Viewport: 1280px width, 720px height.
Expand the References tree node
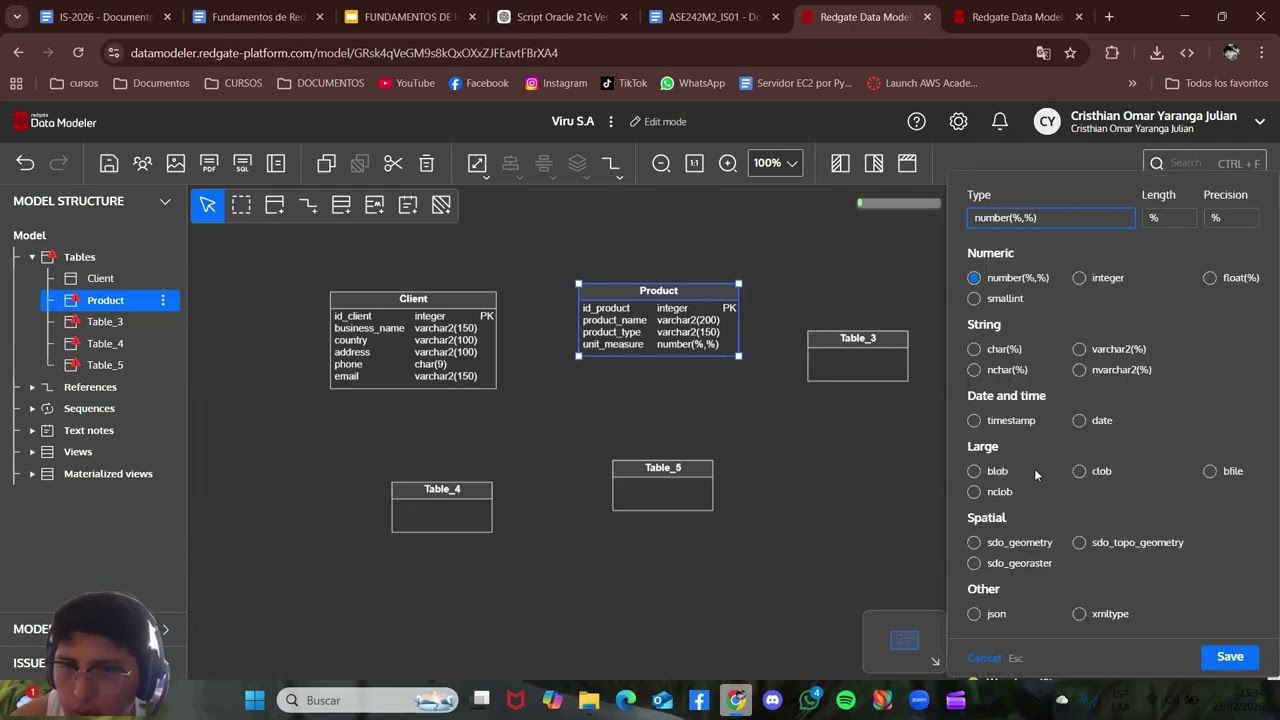tap(32, 387)
